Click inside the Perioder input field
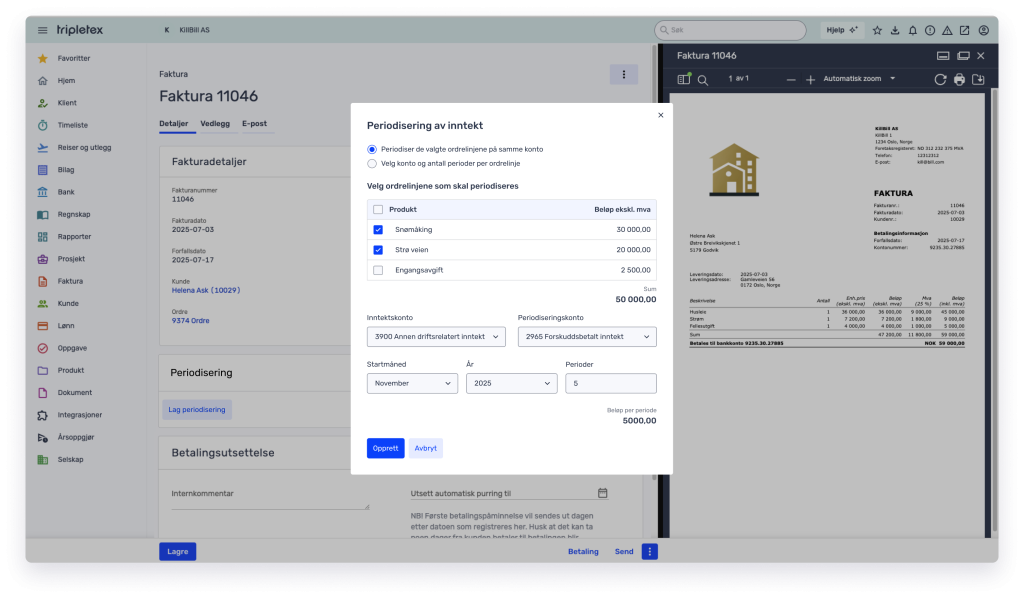This screenshot has height=598, width=1024. pyautogui.click(x=610, y=383)
